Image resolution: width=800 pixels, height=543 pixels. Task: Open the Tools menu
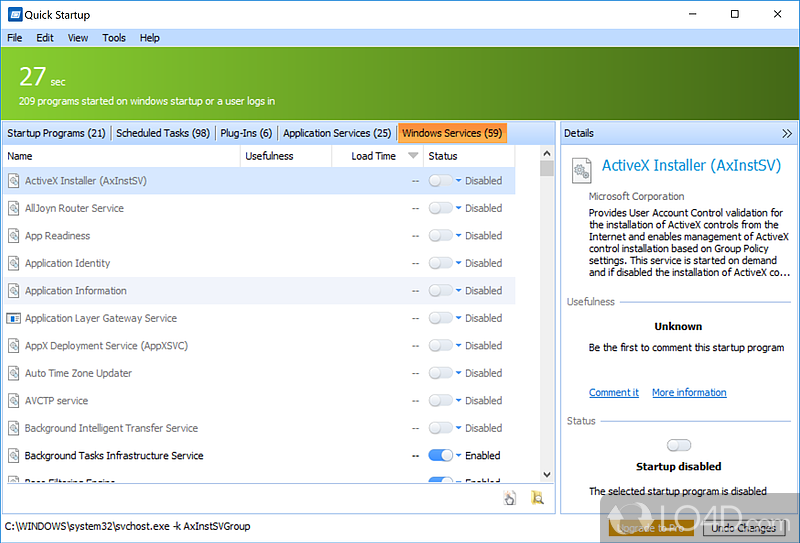[x=114, y=38]
